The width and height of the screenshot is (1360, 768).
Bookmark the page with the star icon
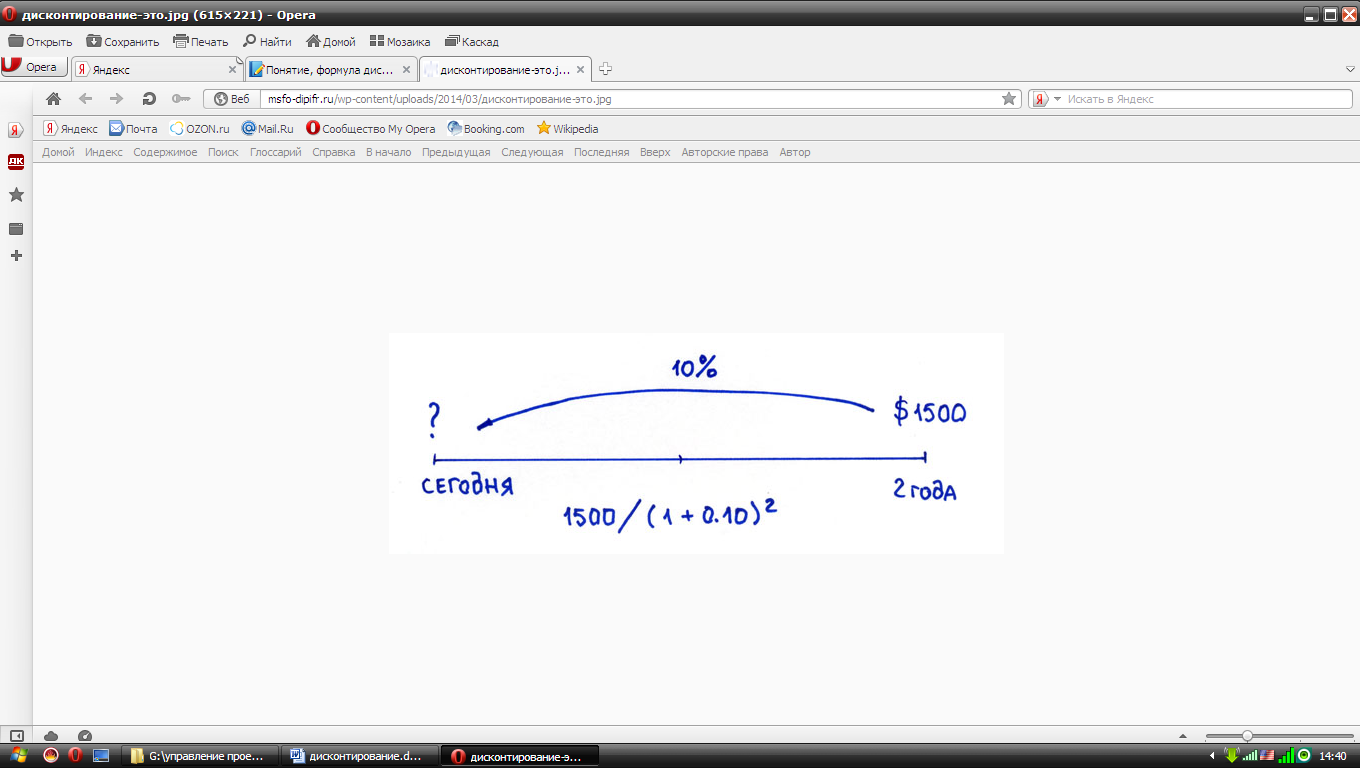coord(1009,99)
